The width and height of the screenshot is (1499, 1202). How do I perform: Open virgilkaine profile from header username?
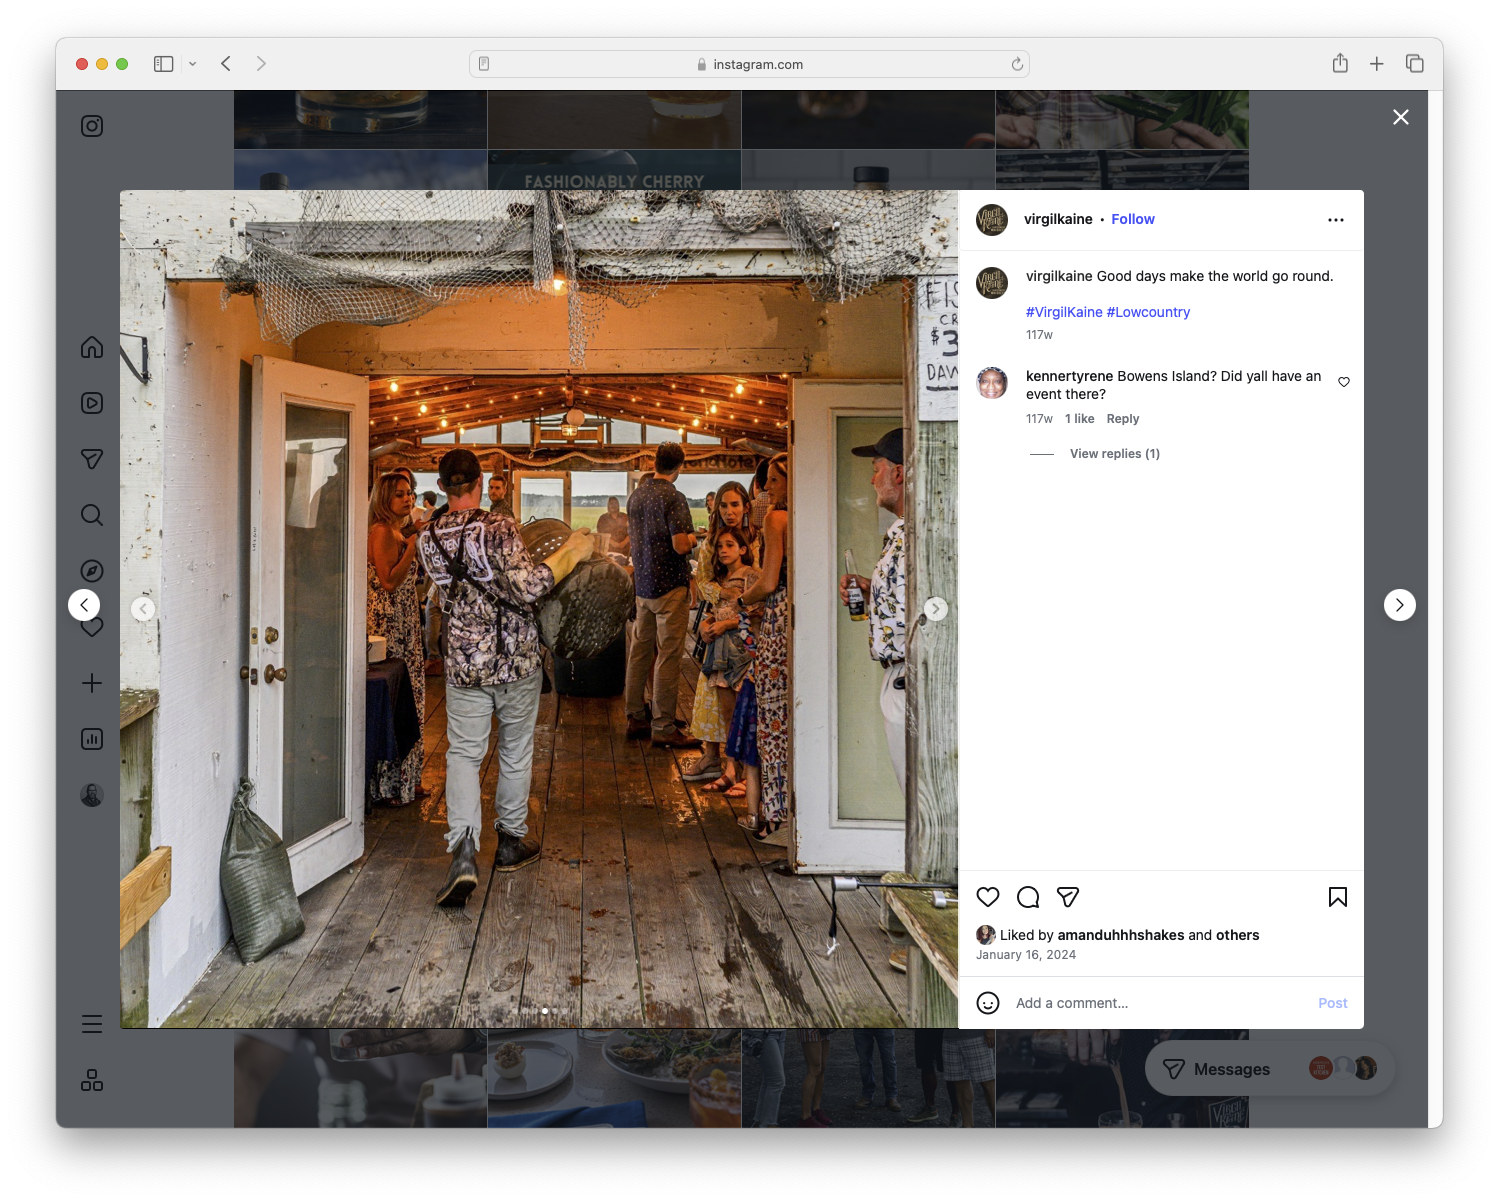coord(1058,219)
